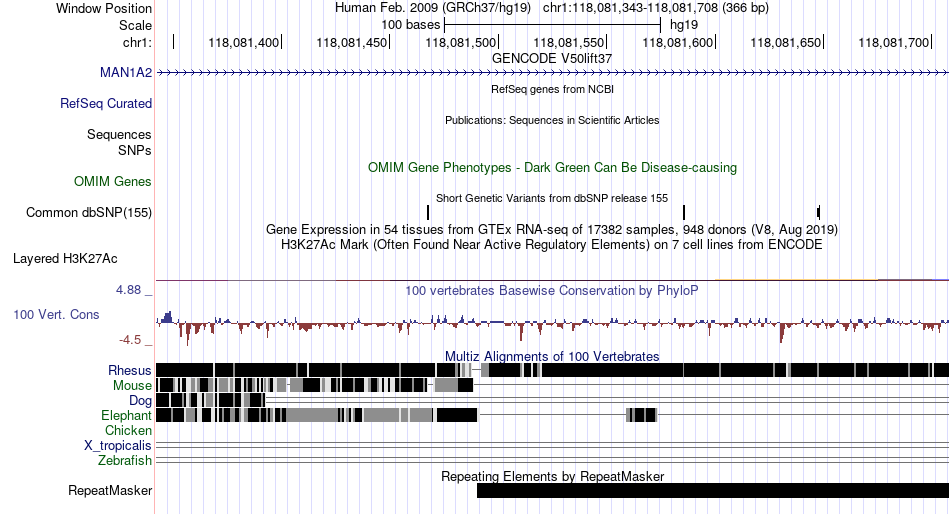The width and height of the screenshot is (950, 514).
Task: Click the Scale label
Action: [136, 25]
